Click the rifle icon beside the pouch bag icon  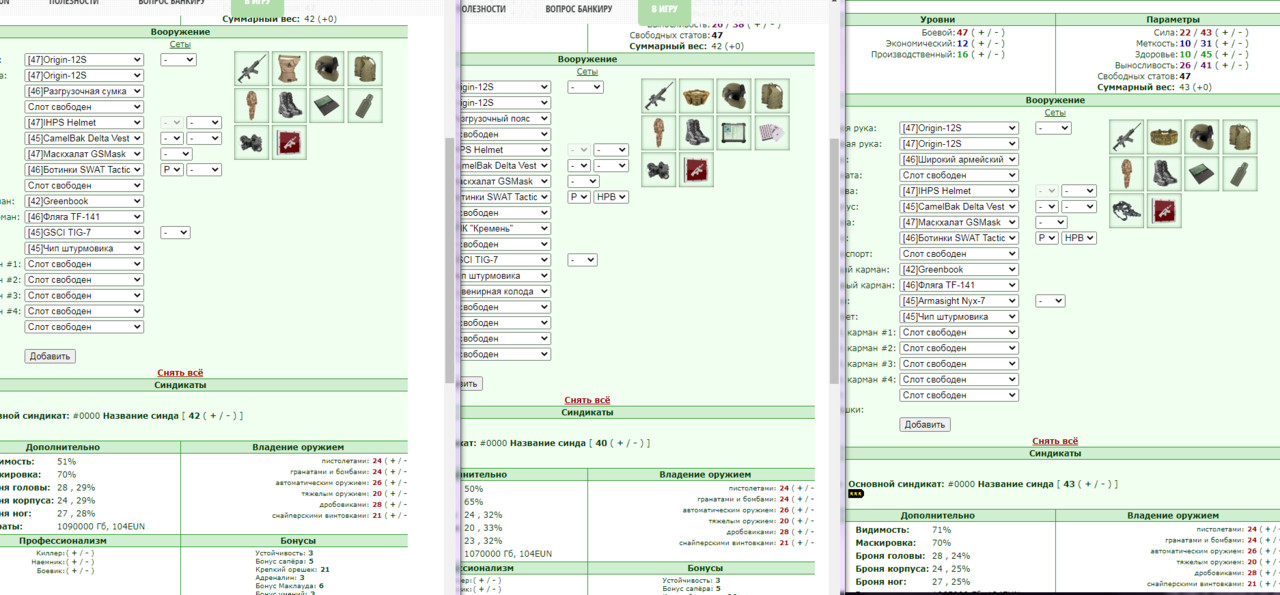[252, 68]
